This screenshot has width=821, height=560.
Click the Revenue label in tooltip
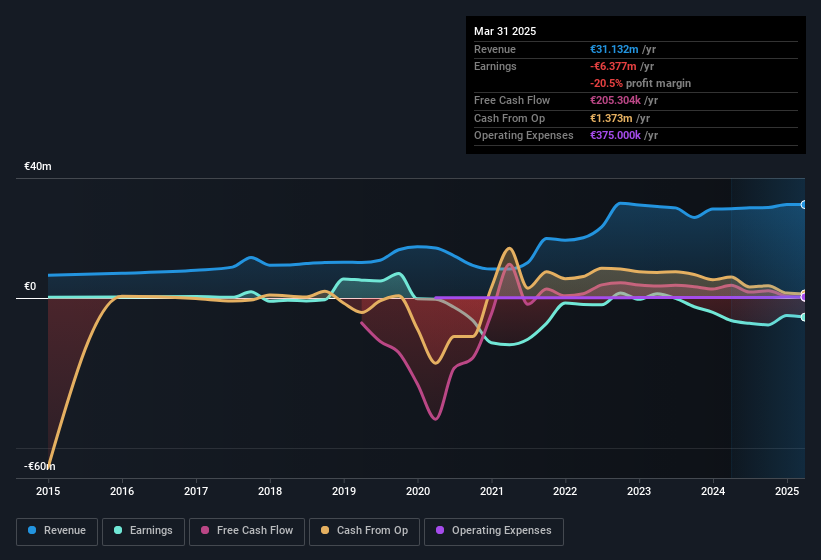tap(495, 49)
